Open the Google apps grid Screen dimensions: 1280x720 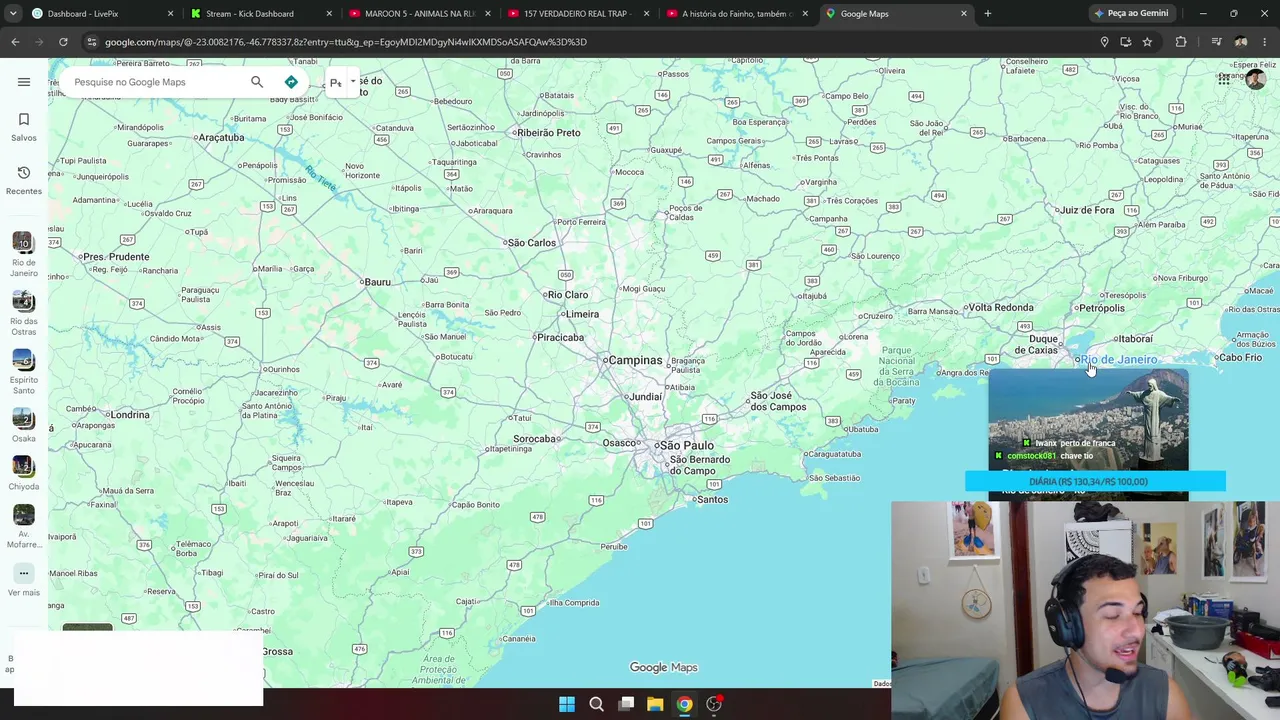point(1224,80)
